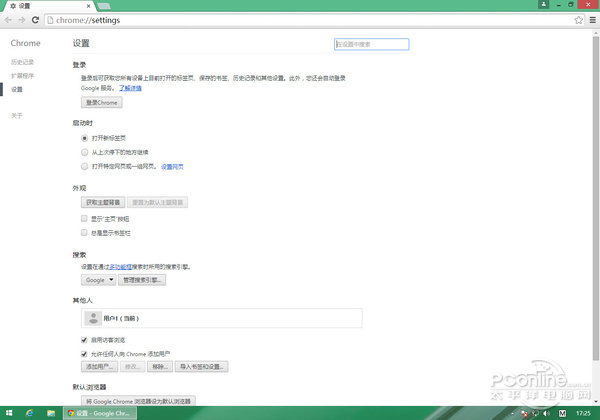The width and height of the screenshot is (600, 420).
Task: Click the 导入书签和设置 button
Action: (x=202, y=367)
